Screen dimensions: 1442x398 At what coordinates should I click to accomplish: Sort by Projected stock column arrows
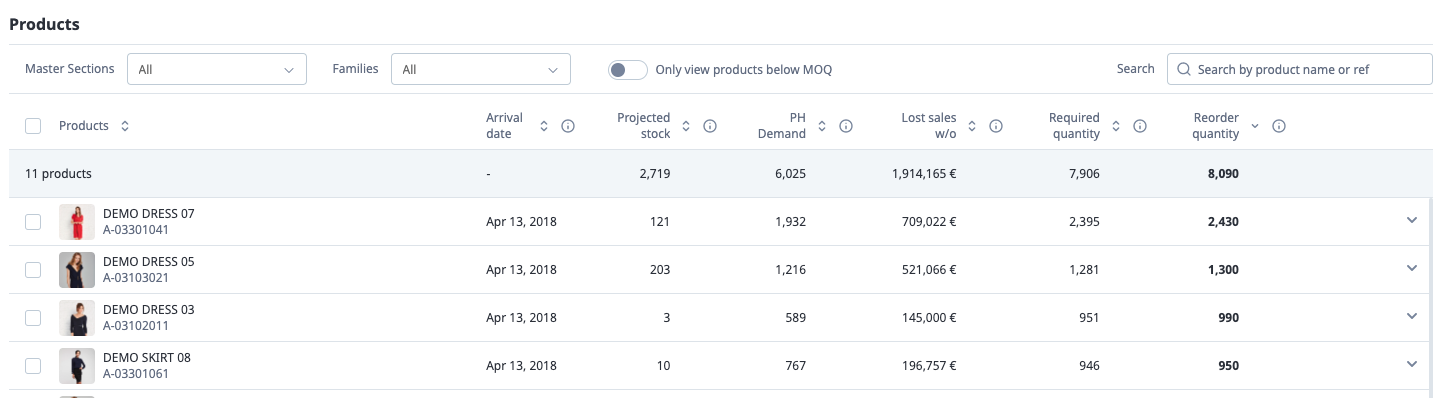686,126
